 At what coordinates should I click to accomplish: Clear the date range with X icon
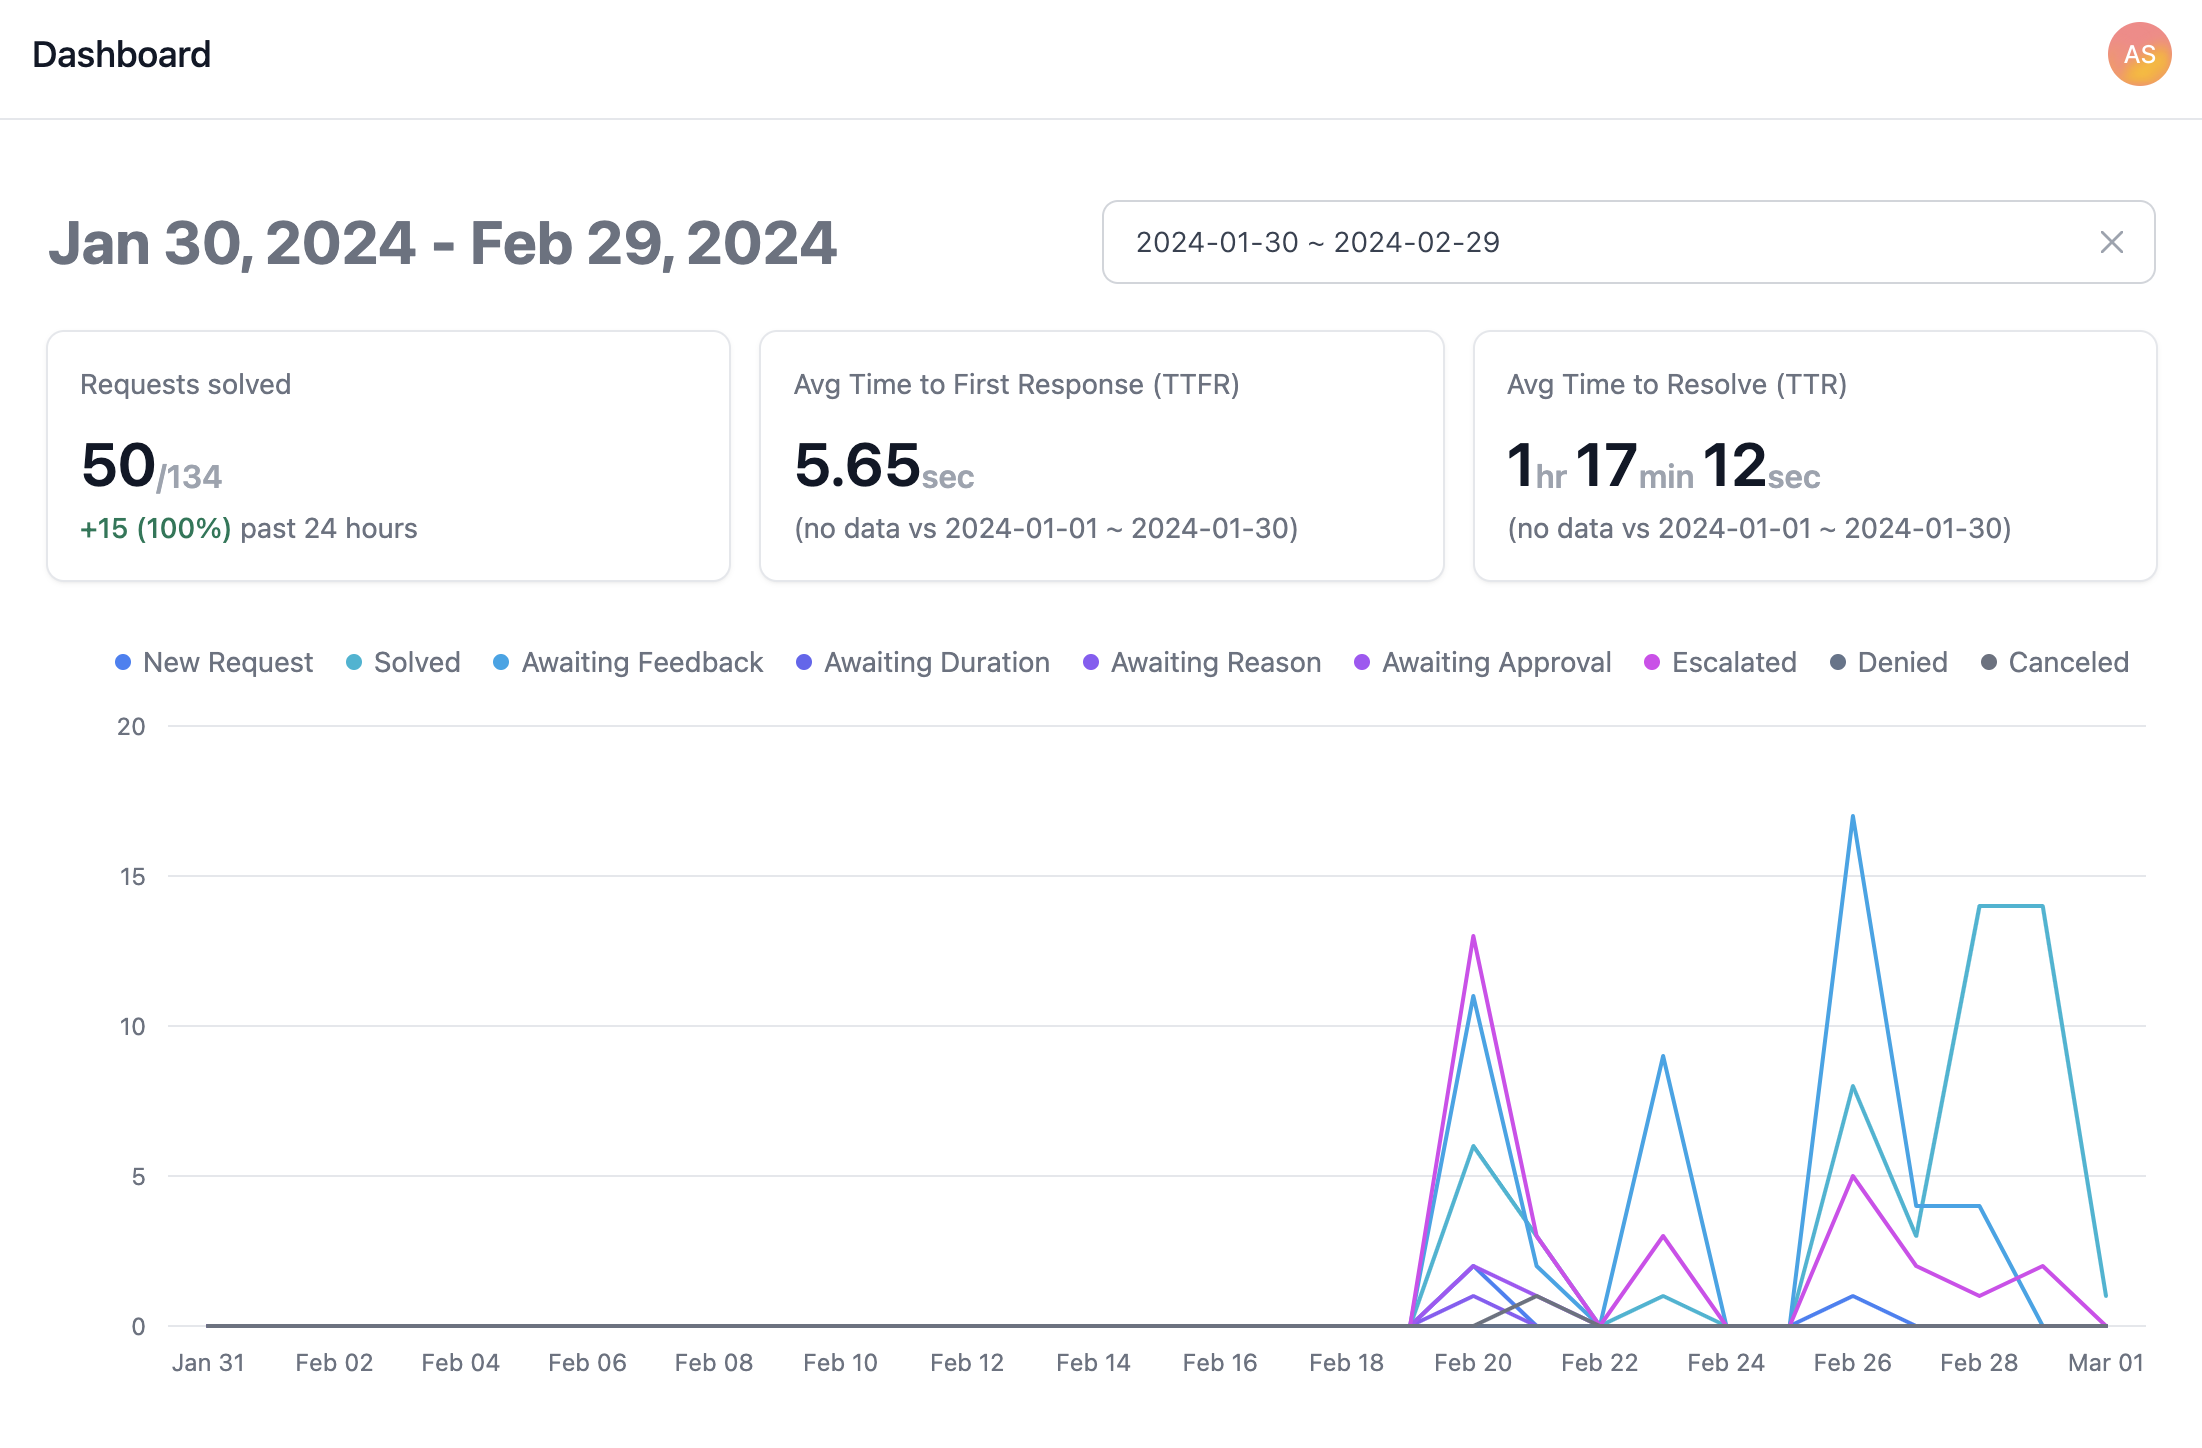pyautogui.click(x=2111, y=242)
